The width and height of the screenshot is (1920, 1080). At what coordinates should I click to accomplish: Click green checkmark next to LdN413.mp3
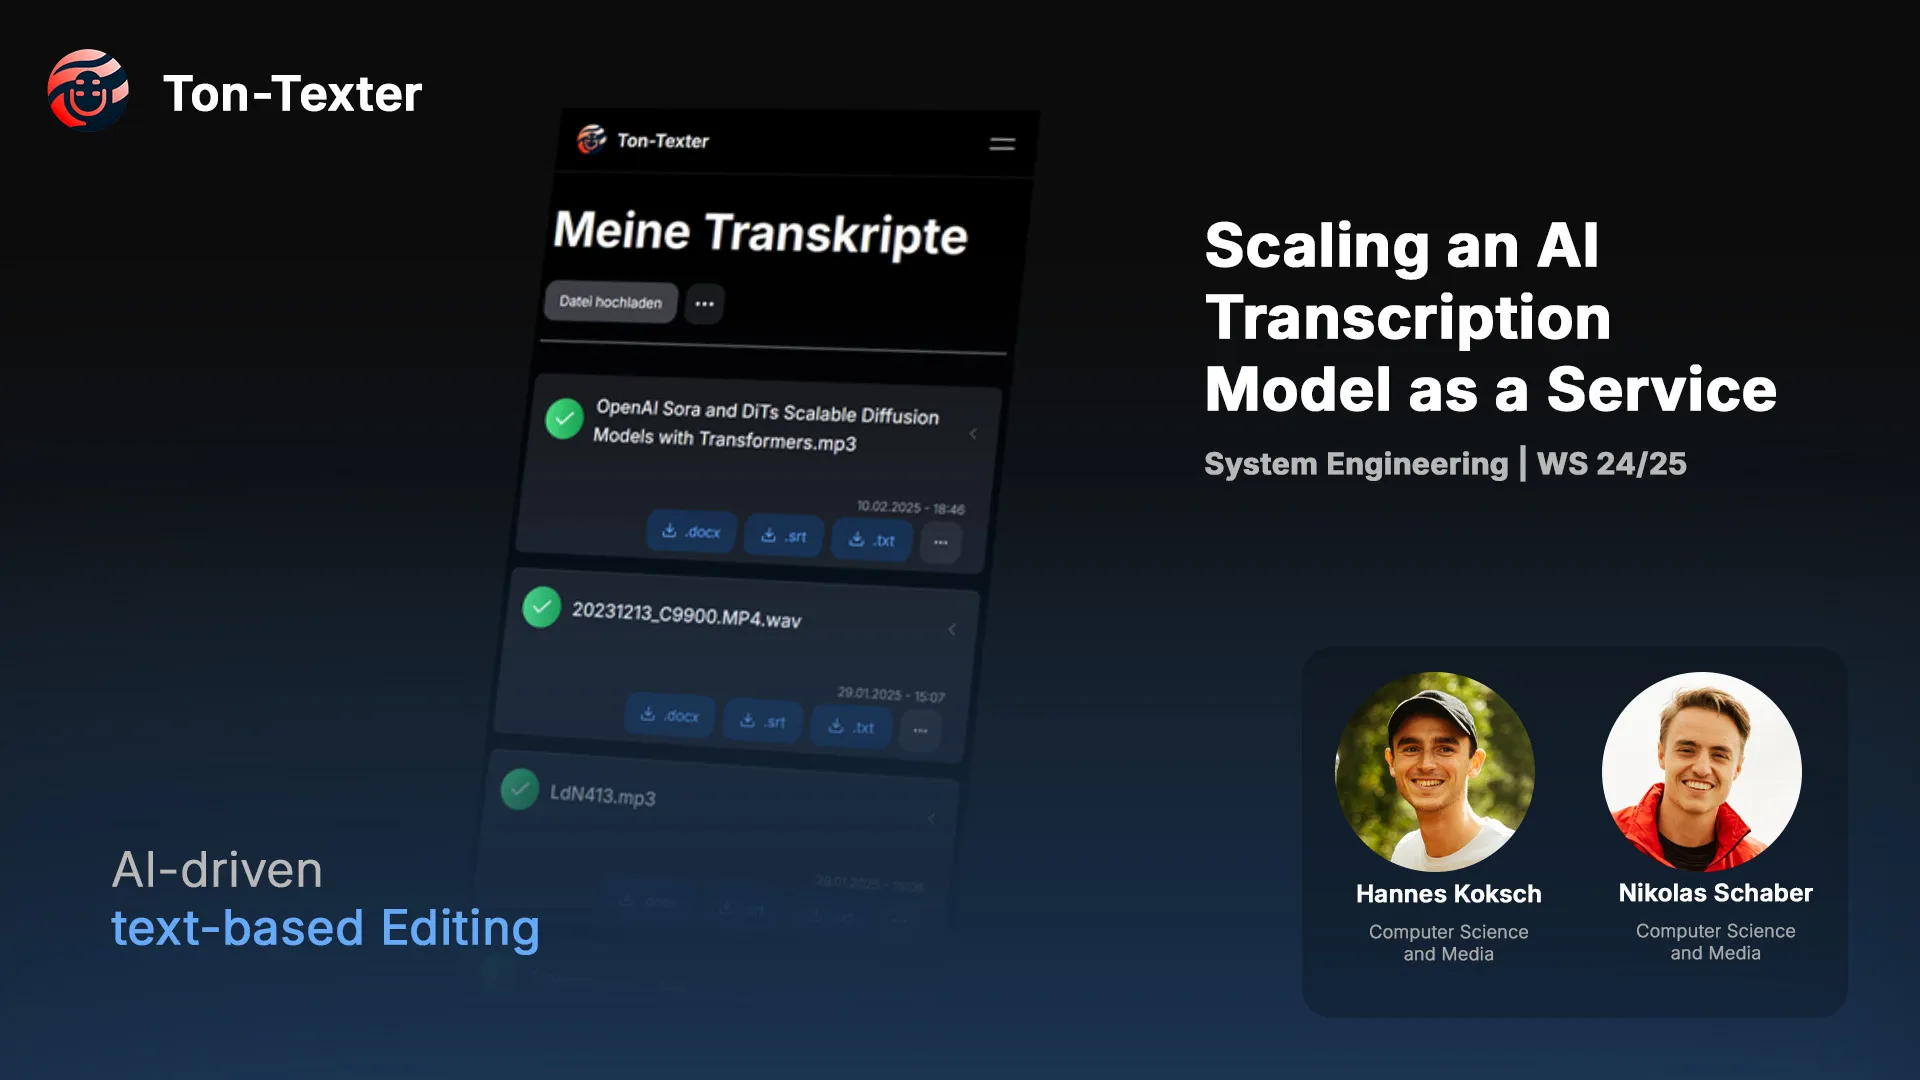coord(520,789)
